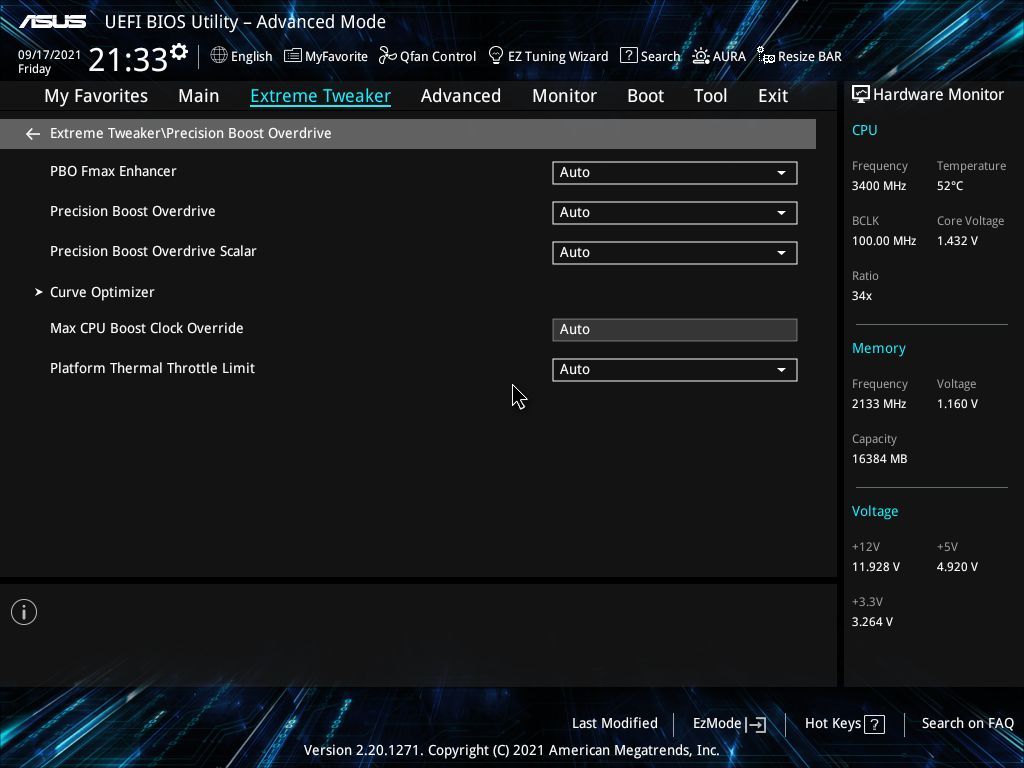Click the EzMode exit arrow icon
Screen dimensions: 1024x768
click(x=756, y=724)
